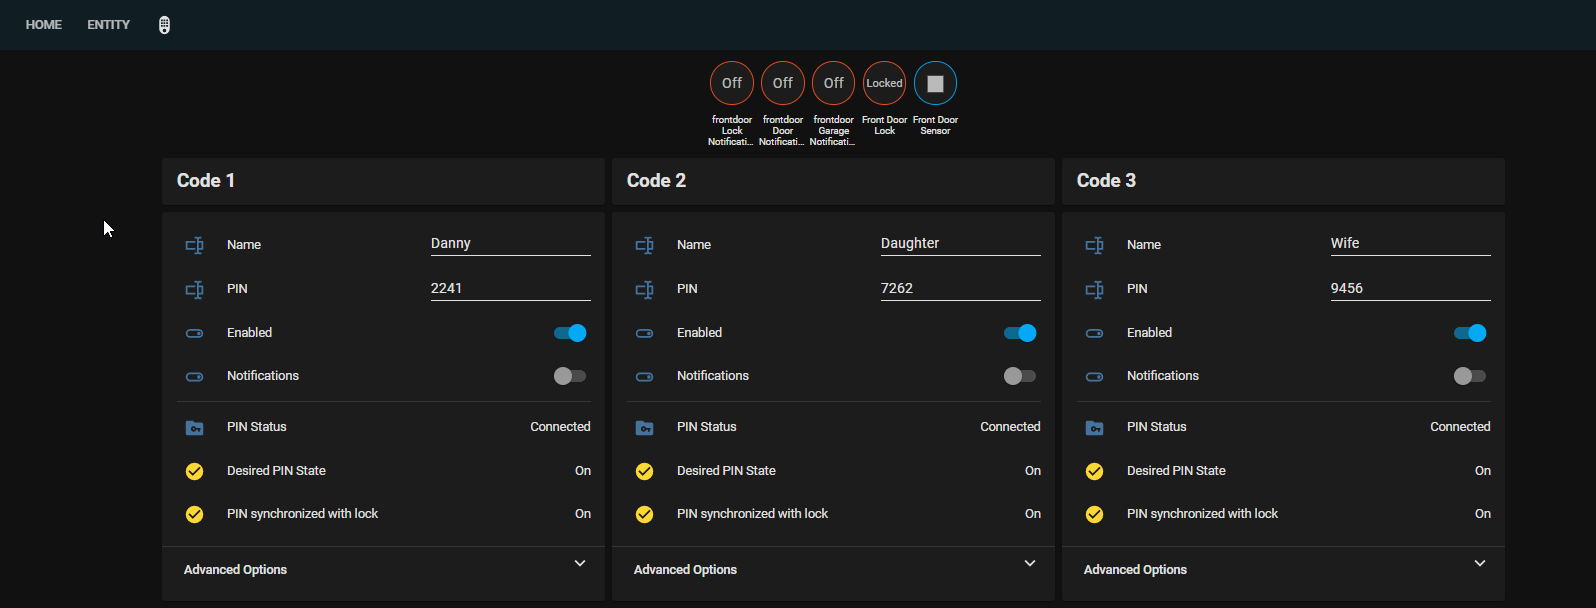Image resolution: width=1596 pixels, height=608 pixels.
Task: Click Desired PIN State check icon in Code 2
Action: (x=645, y=471)
